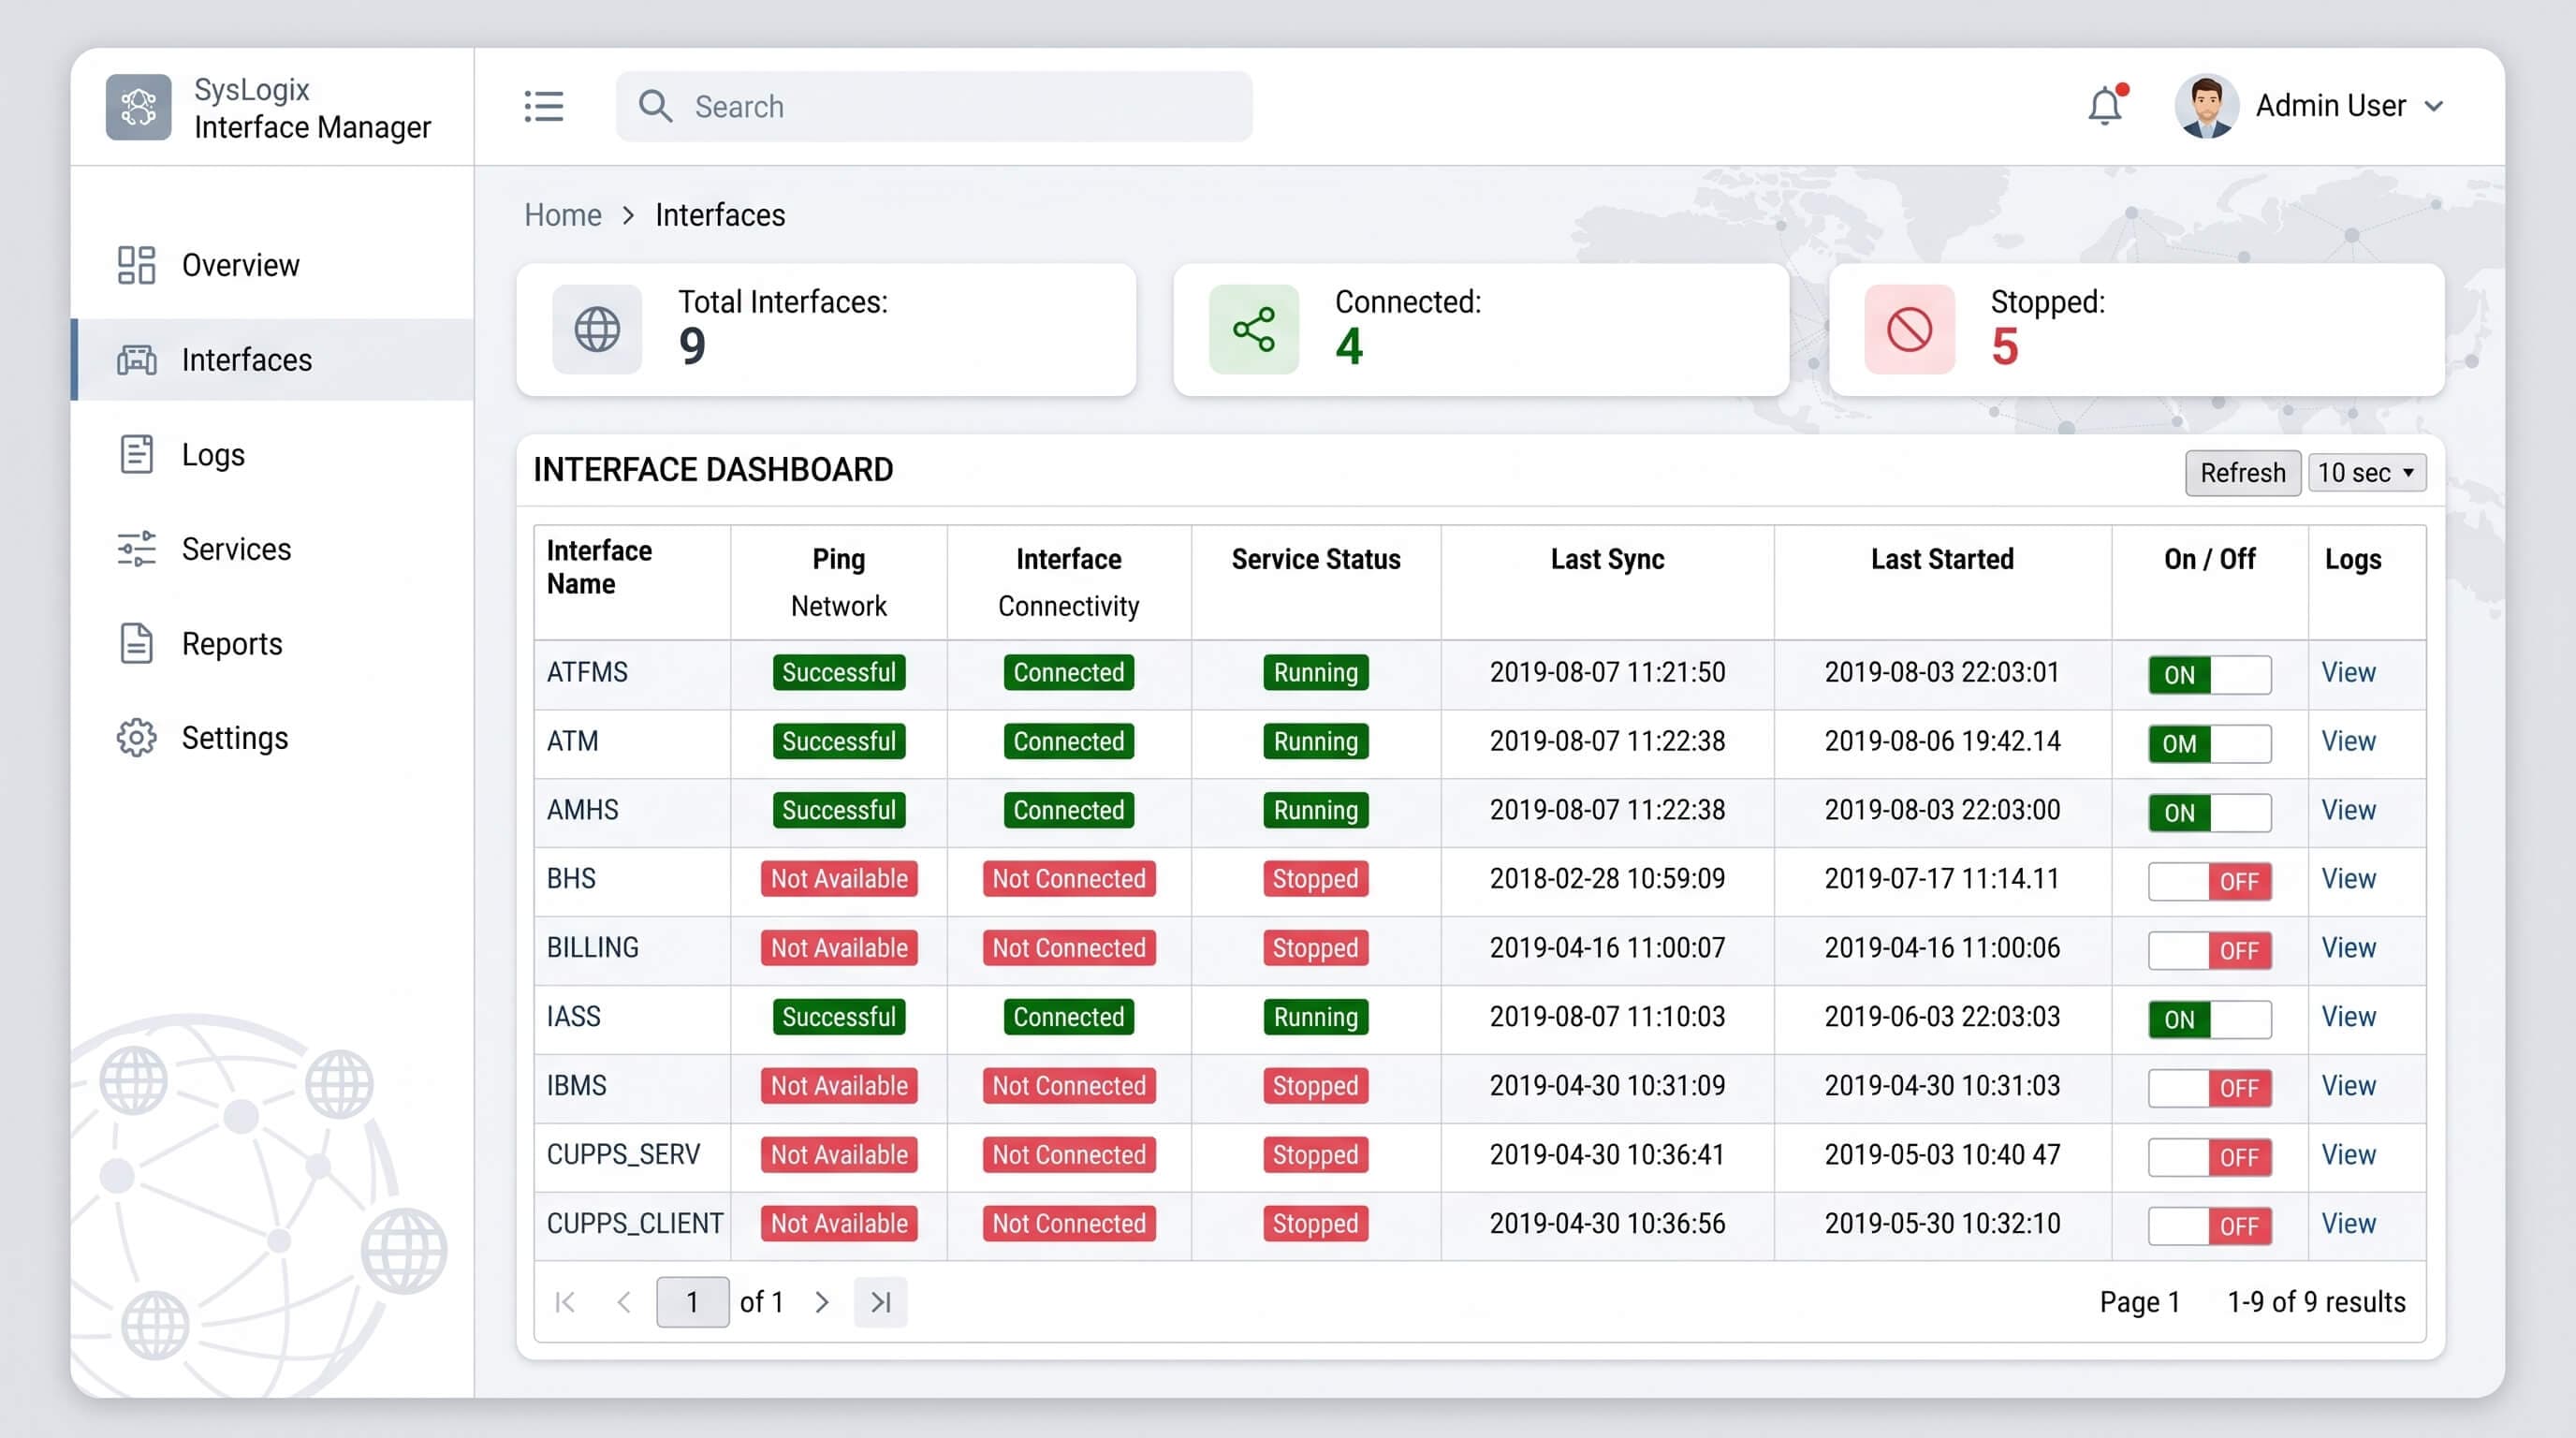View logs for IBMS
The width and height of the screenshot is (2576, 1438).
[2348, 1086]
